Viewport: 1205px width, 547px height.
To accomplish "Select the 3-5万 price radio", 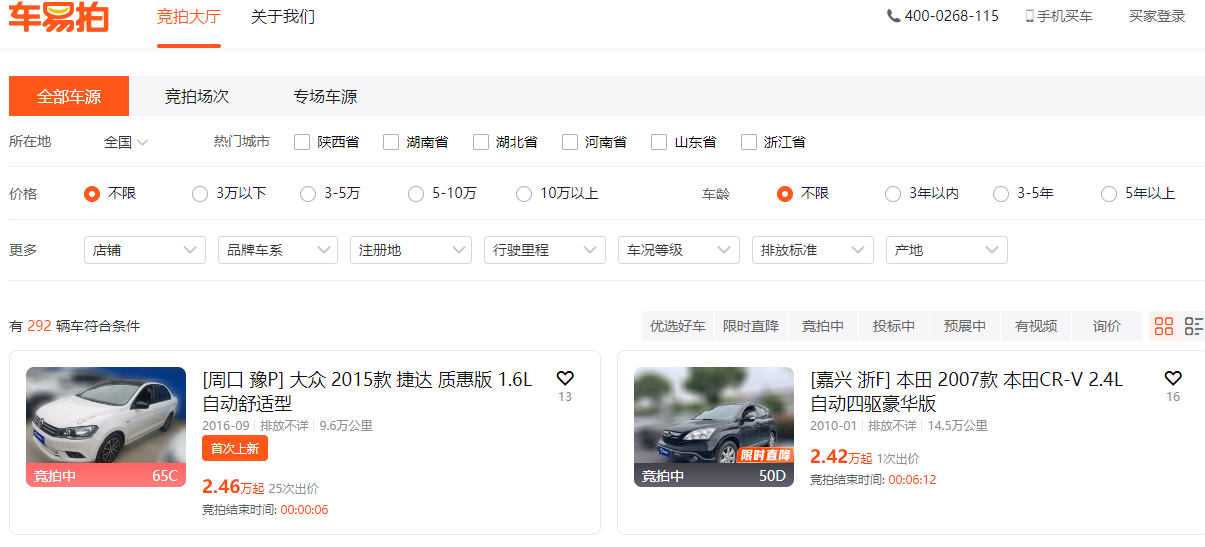I will click(308, 194).
